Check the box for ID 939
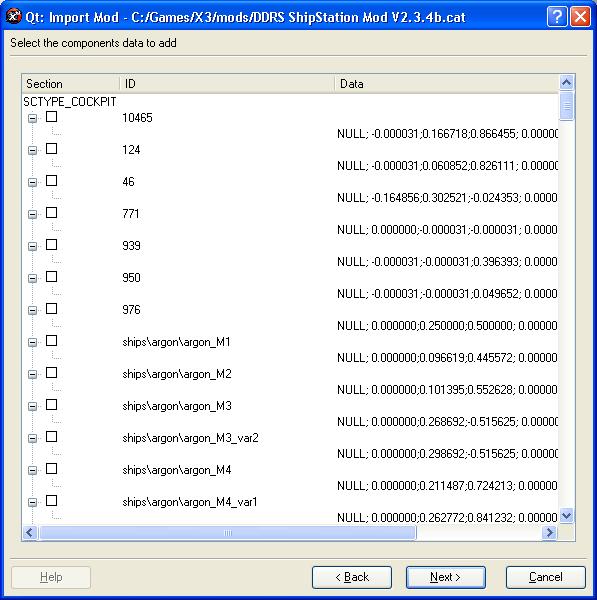 pyautogui.click(x=51, y=245)
